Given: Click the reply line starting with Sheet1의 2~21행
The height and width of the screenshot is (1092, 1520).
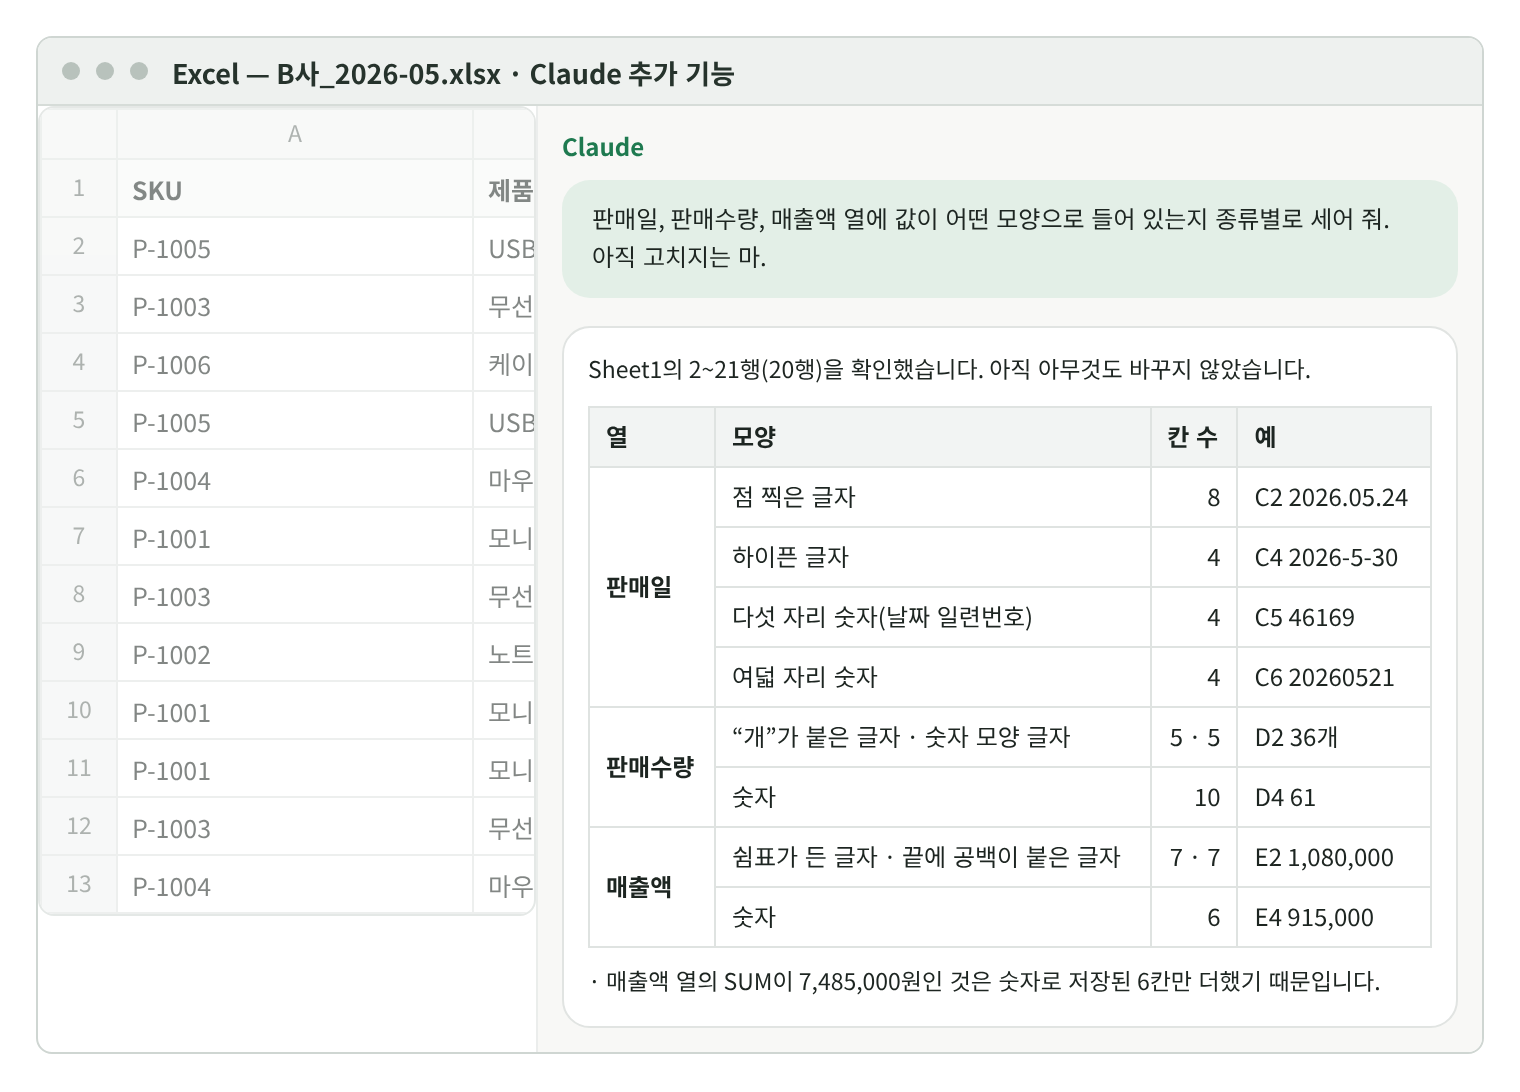Looking at the screenshot, I should tap(949, 370).
